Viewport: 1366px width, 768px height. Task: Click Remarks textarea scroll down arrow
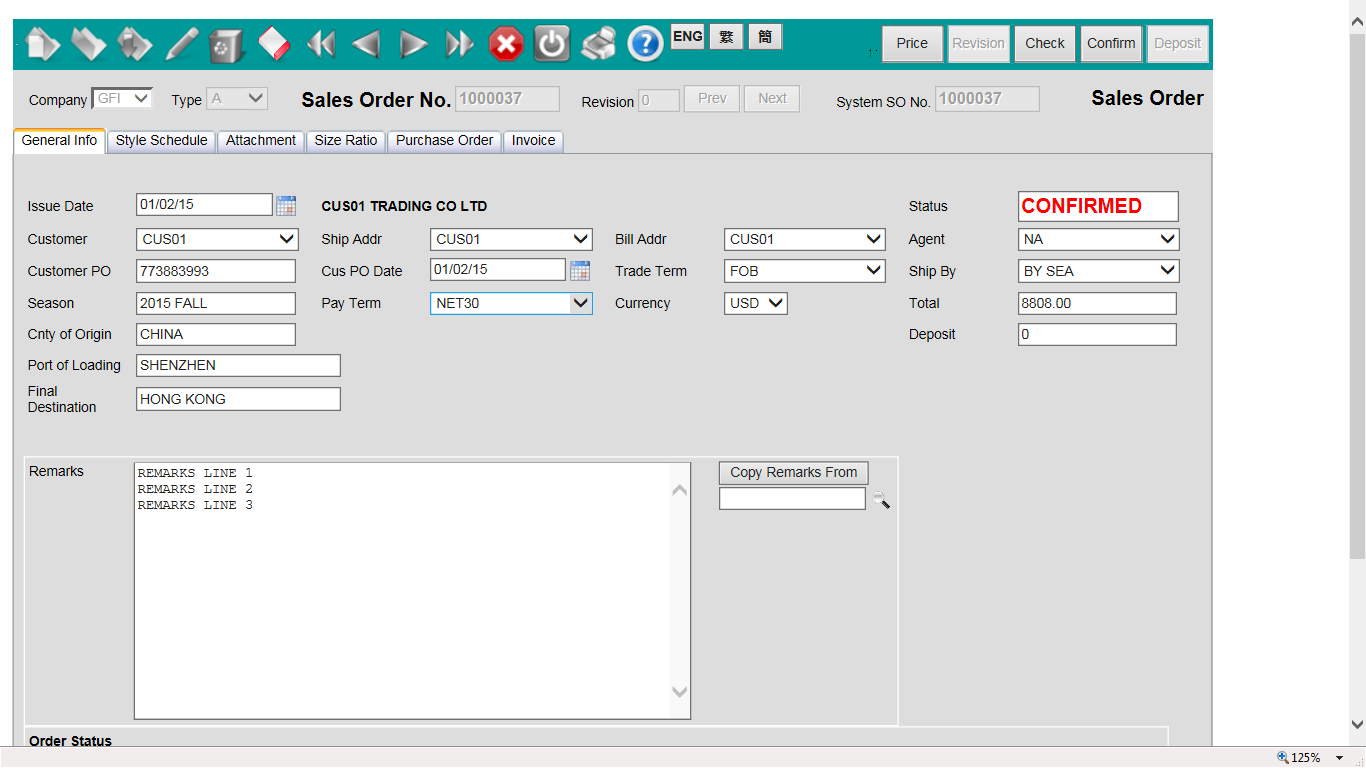pos(680,692)
